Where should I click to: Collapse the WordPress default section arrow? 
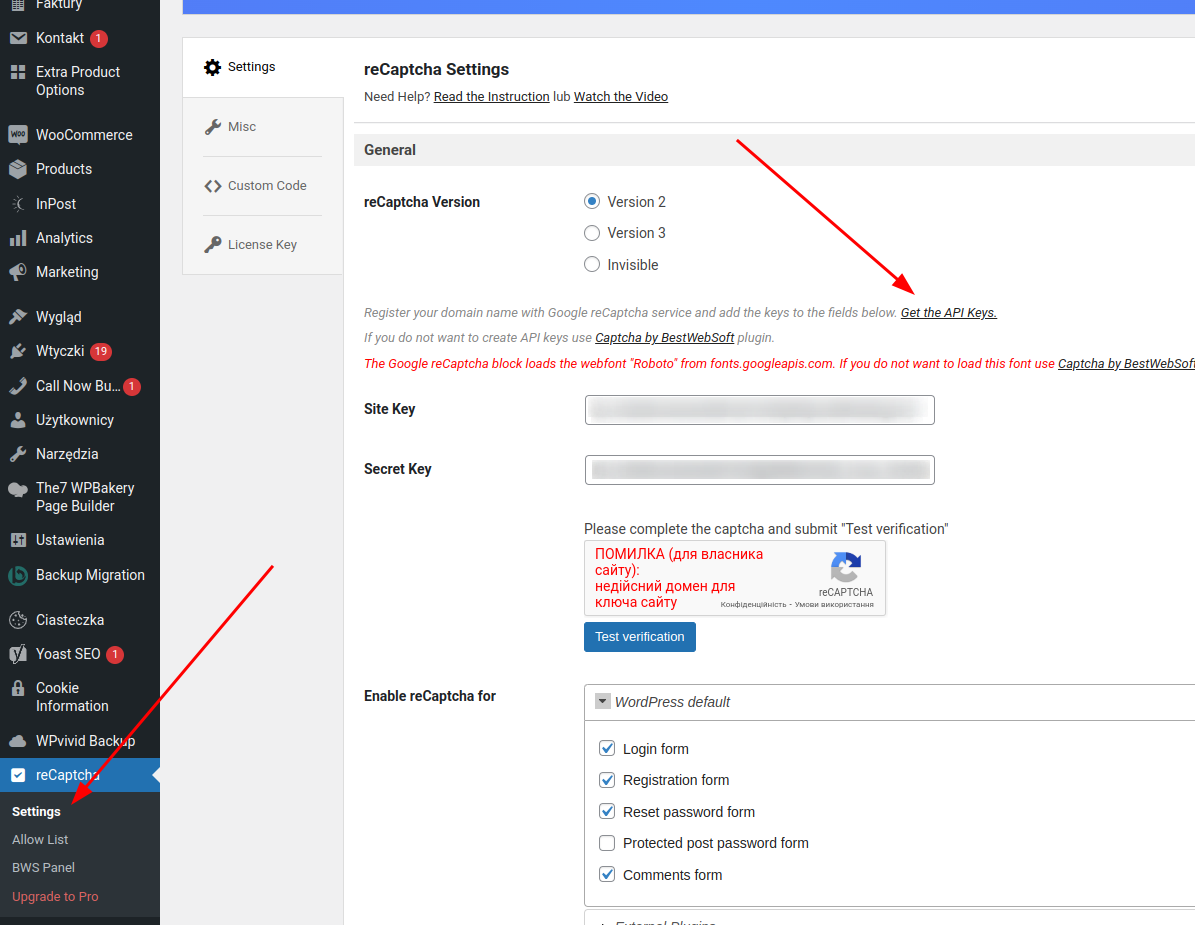coord(603,701)
